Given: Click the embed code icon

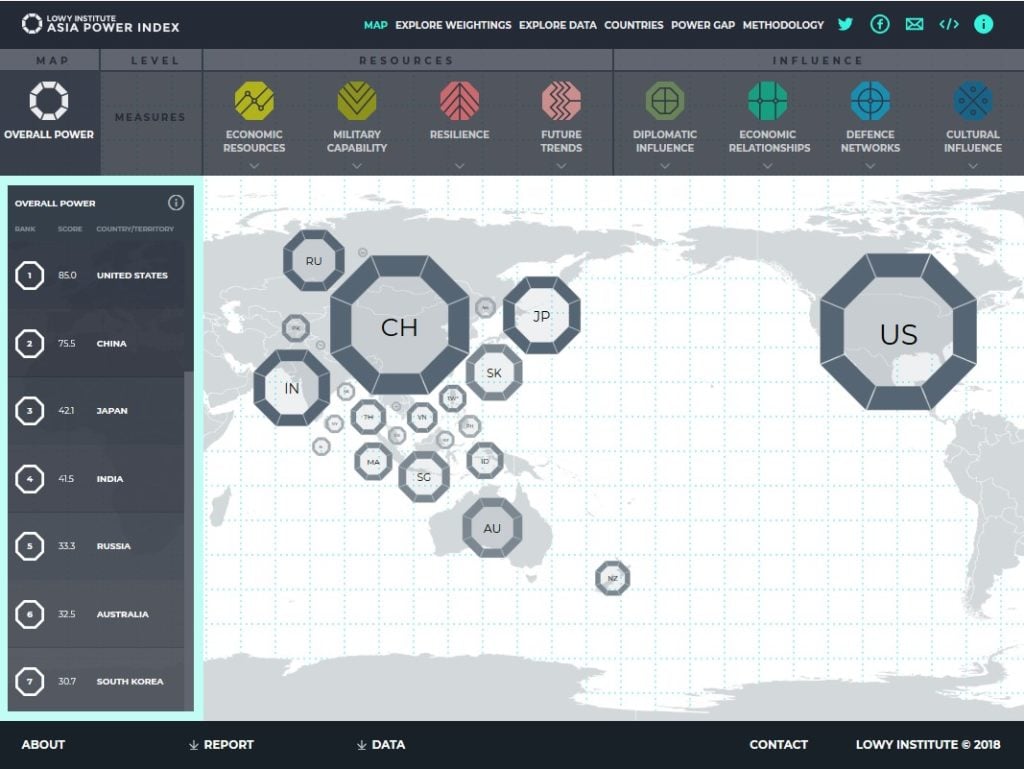Looking at the screenshot, I should pyautogui.click(x=948, y=24).
